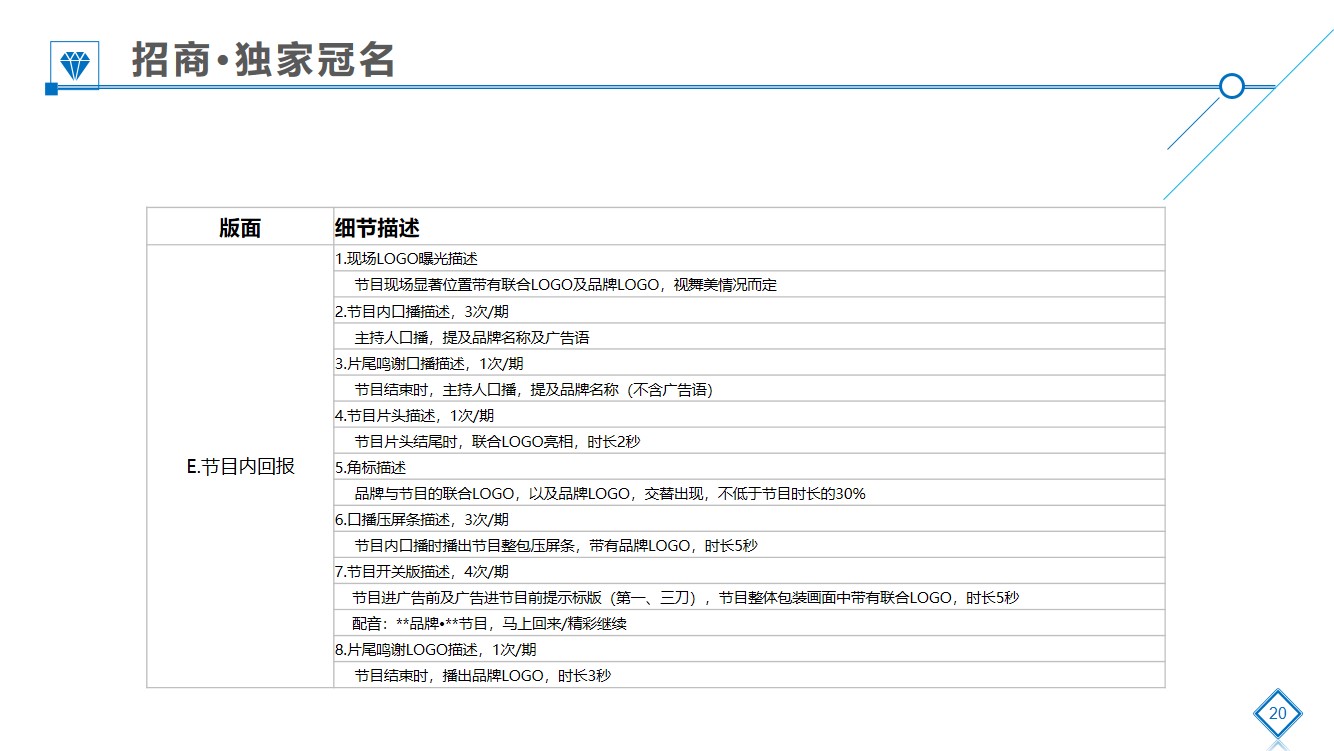Select the E.节目内回报 cell
Screen dimensions: 1334x751
tap(240, 466)
